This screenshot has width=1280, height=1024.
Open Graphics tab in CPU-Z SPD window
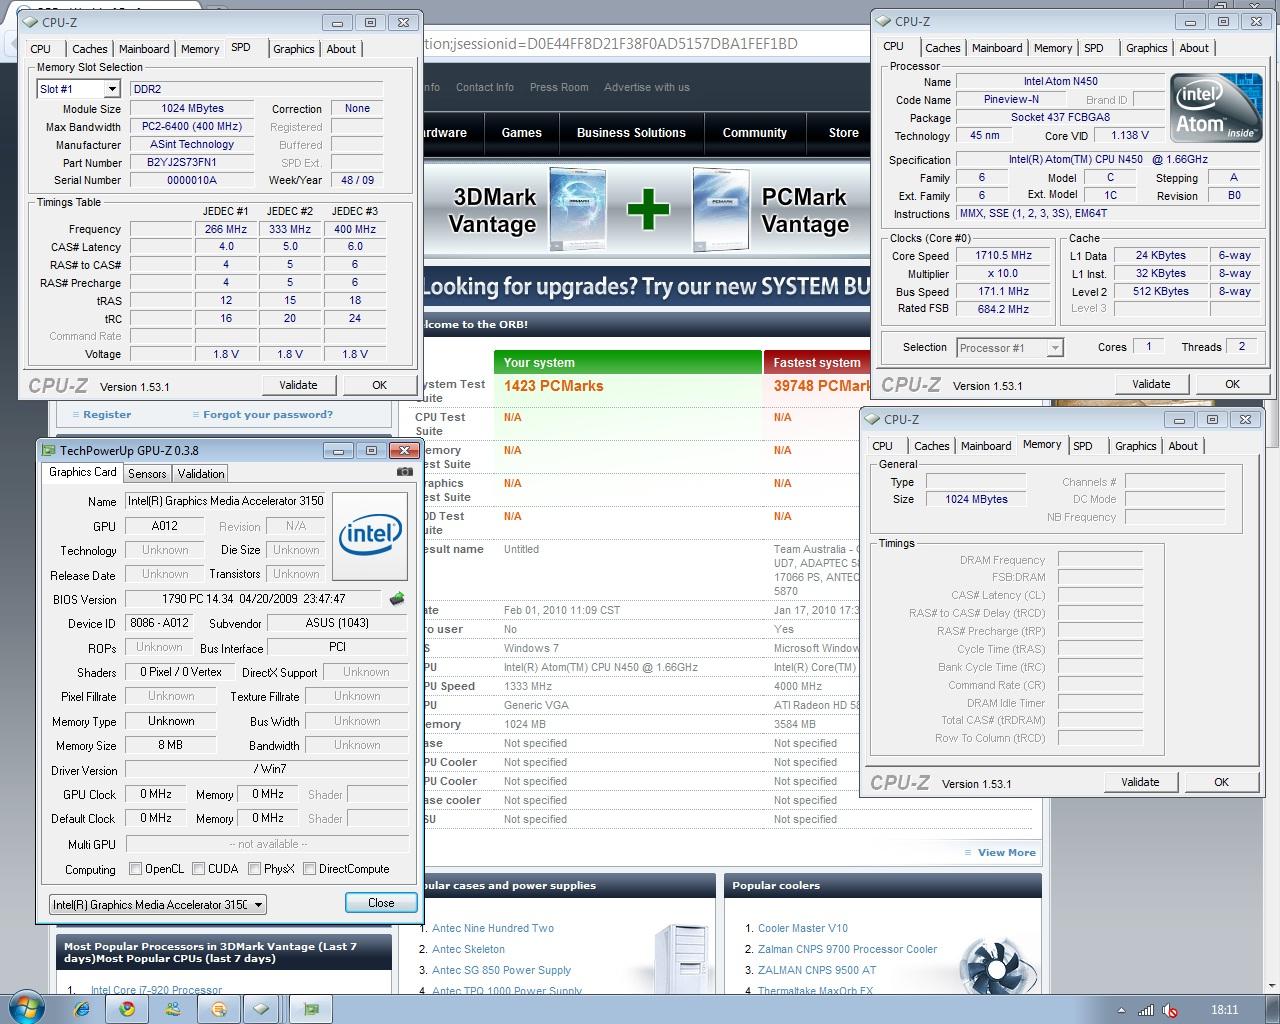294,49
